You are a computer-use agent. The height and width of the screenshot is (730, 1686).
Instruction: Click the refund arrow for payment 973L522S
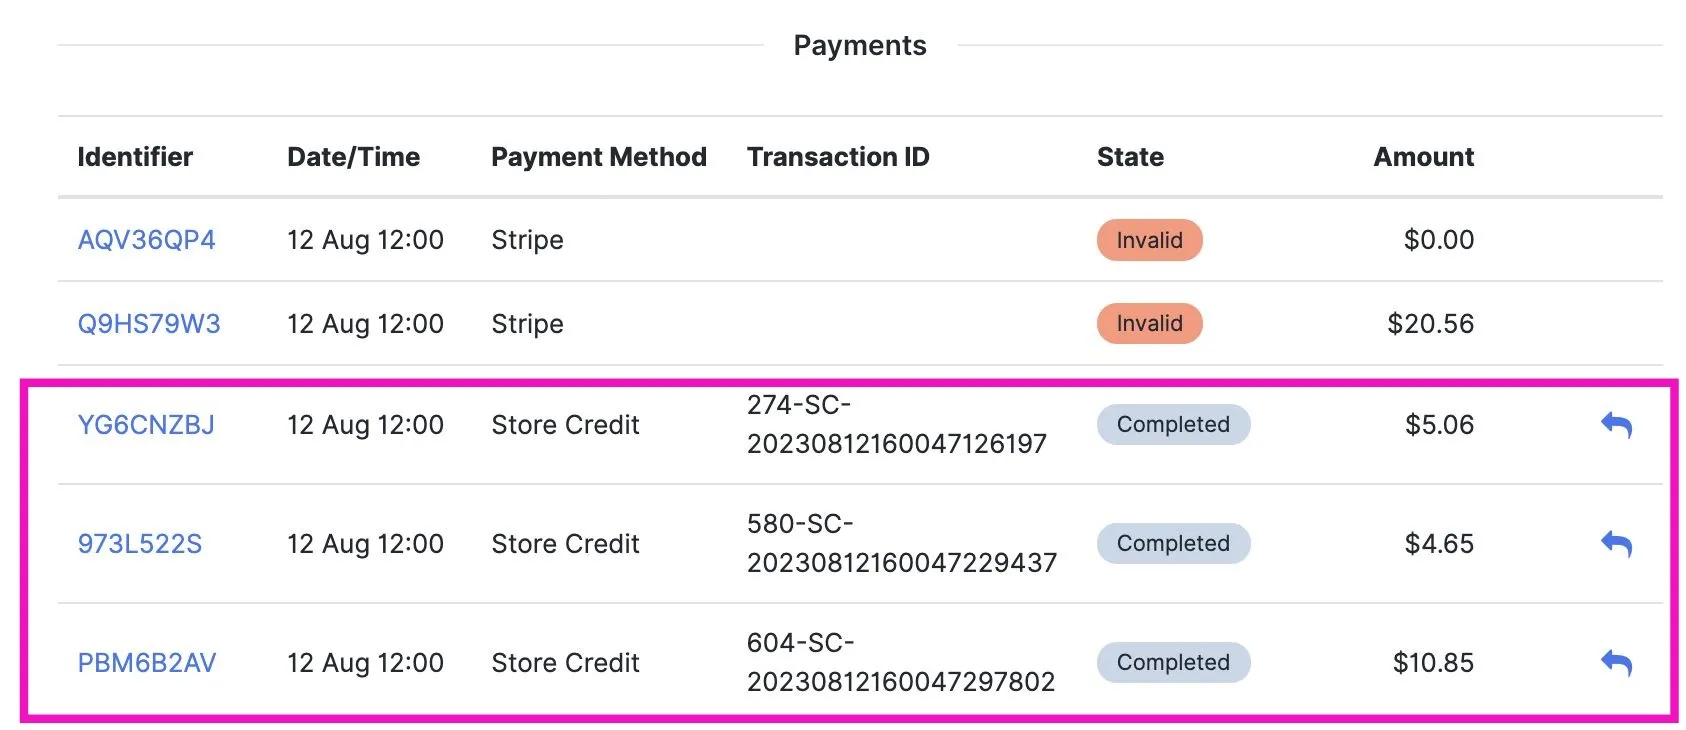[1616, 544]
